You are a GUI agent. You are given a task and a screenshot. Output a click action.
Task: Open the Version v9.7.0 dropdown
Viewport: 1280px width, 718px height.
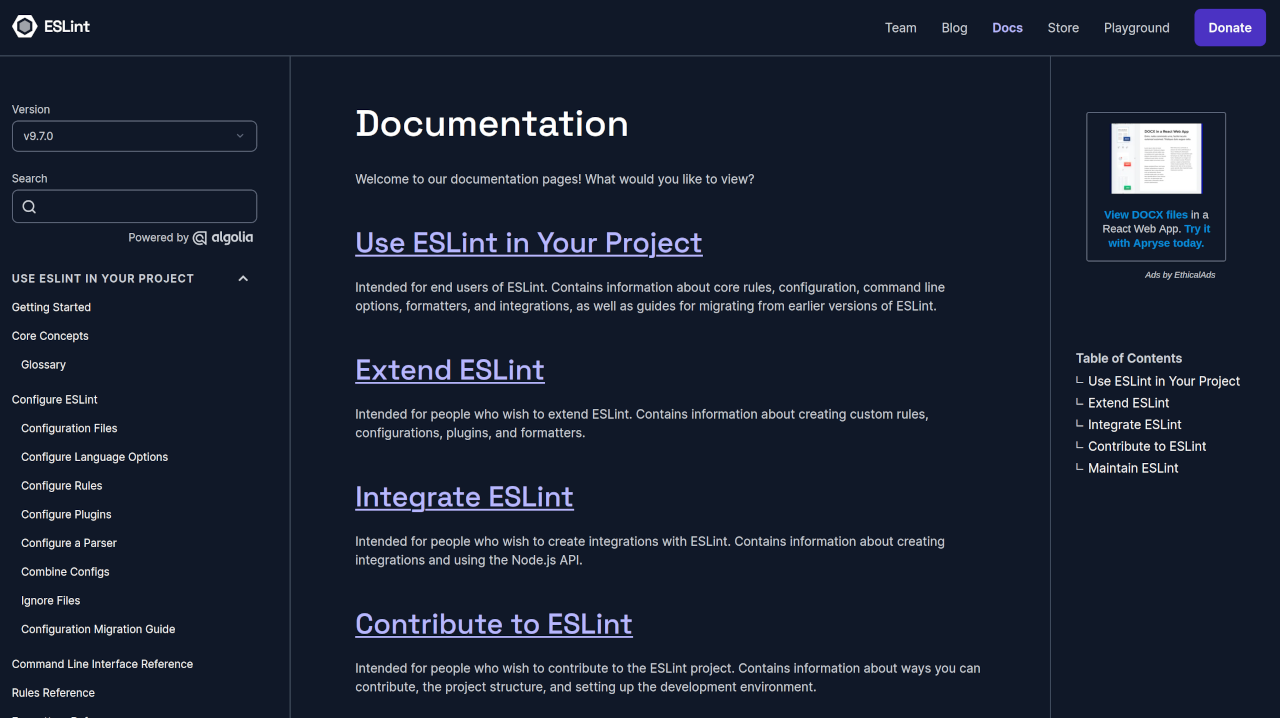[x=134, y=136]
